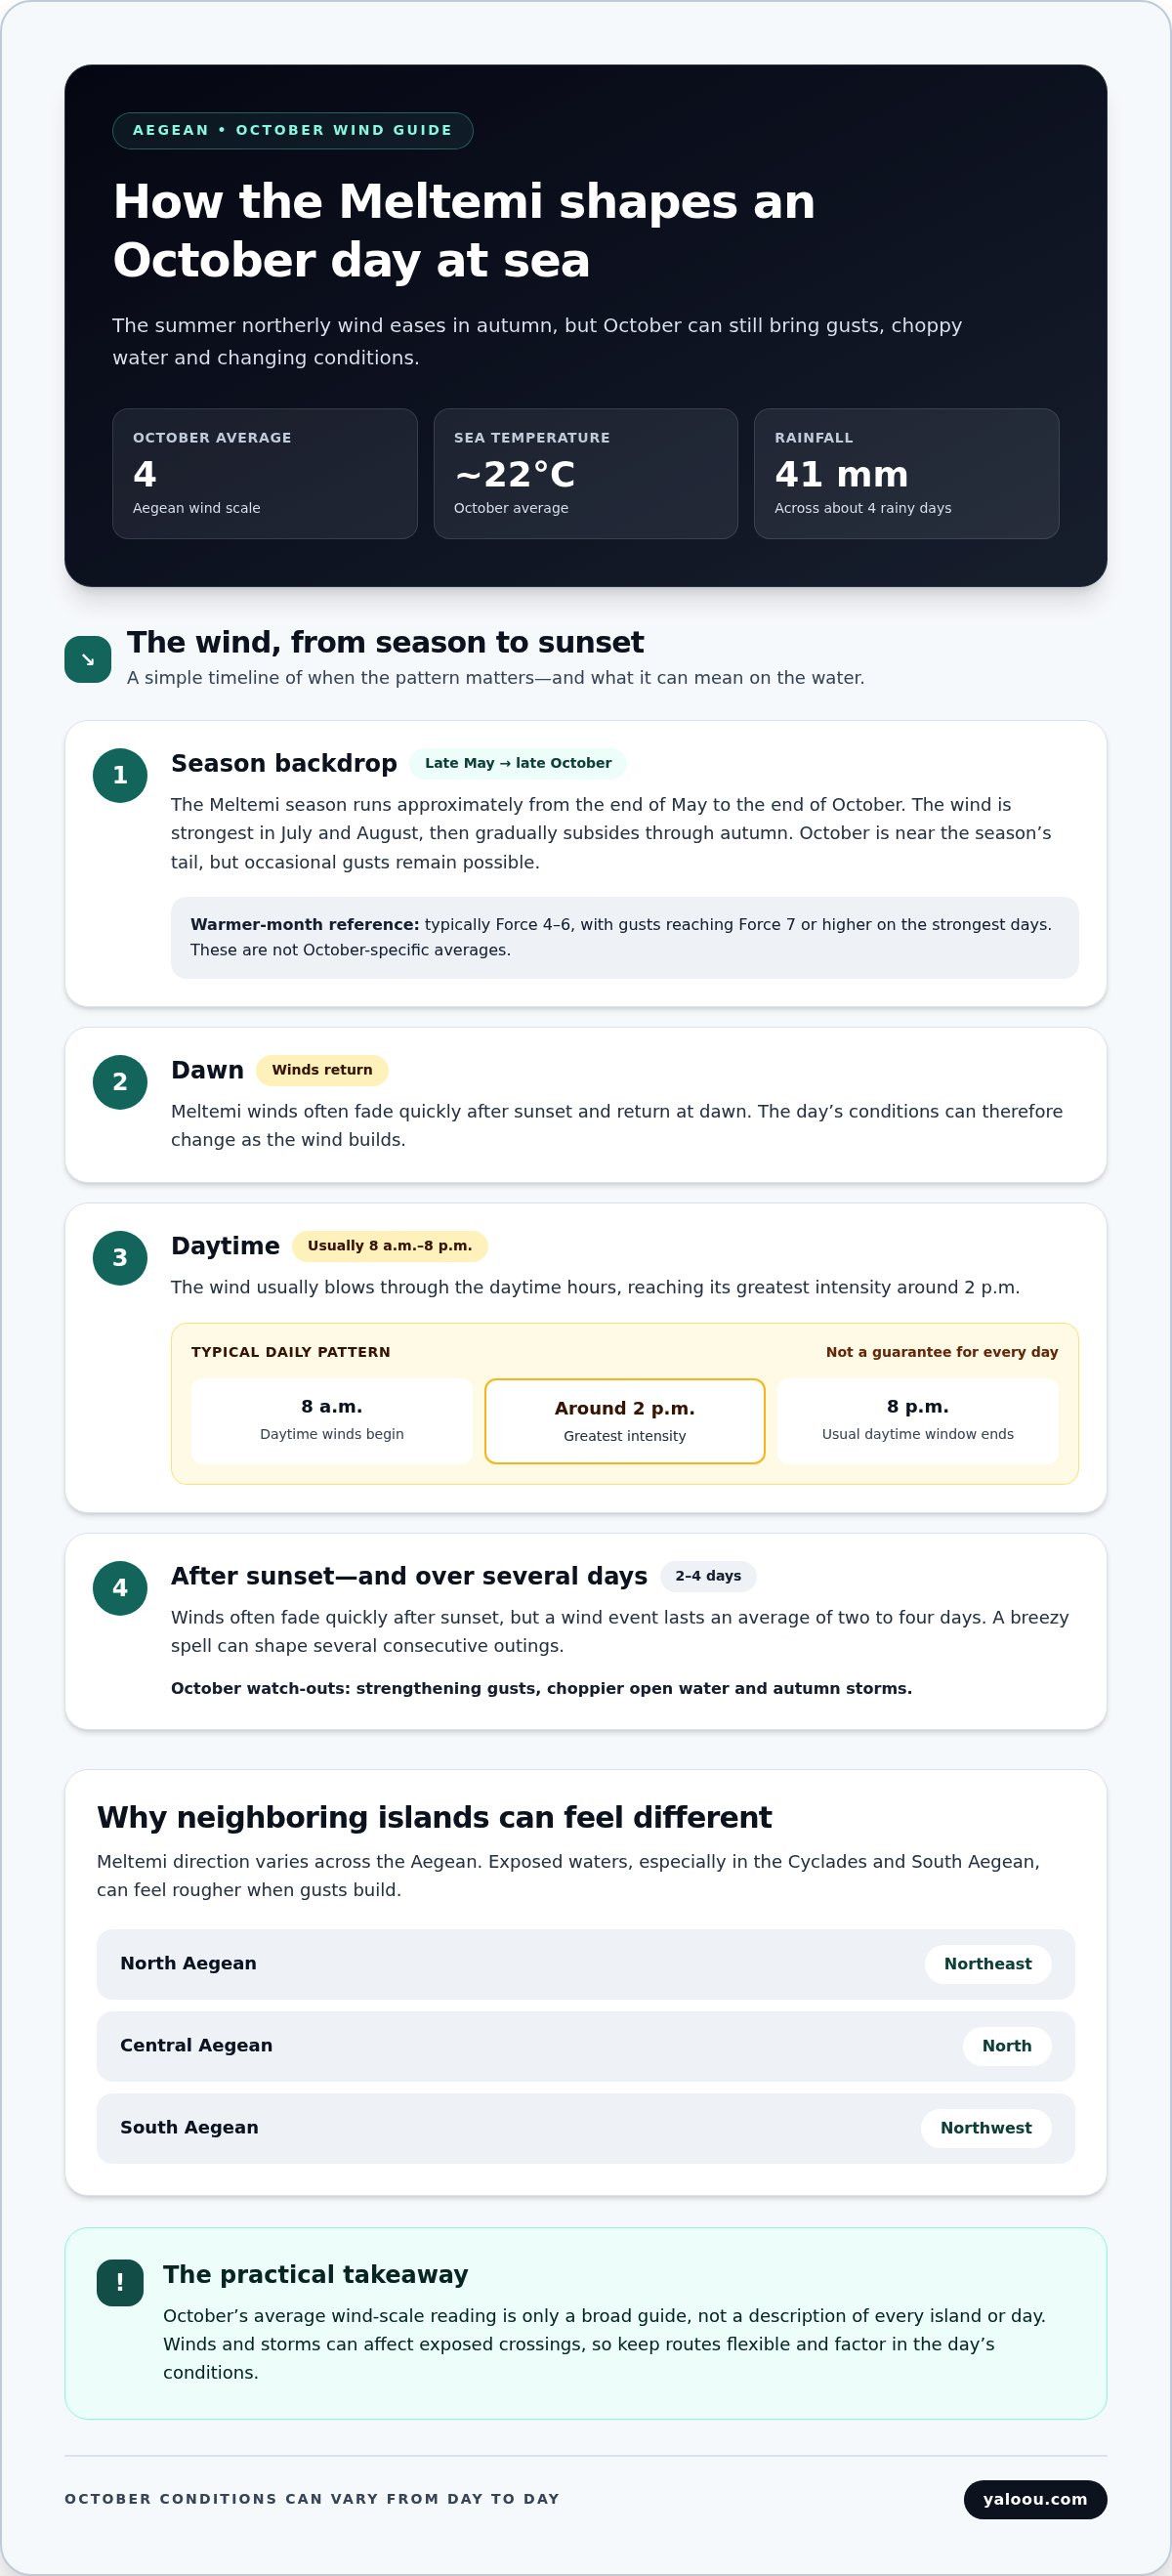Screen dimensions: 1172x2576
Task: Select the Rainfall 41 mm card
Action: (906, 473)
